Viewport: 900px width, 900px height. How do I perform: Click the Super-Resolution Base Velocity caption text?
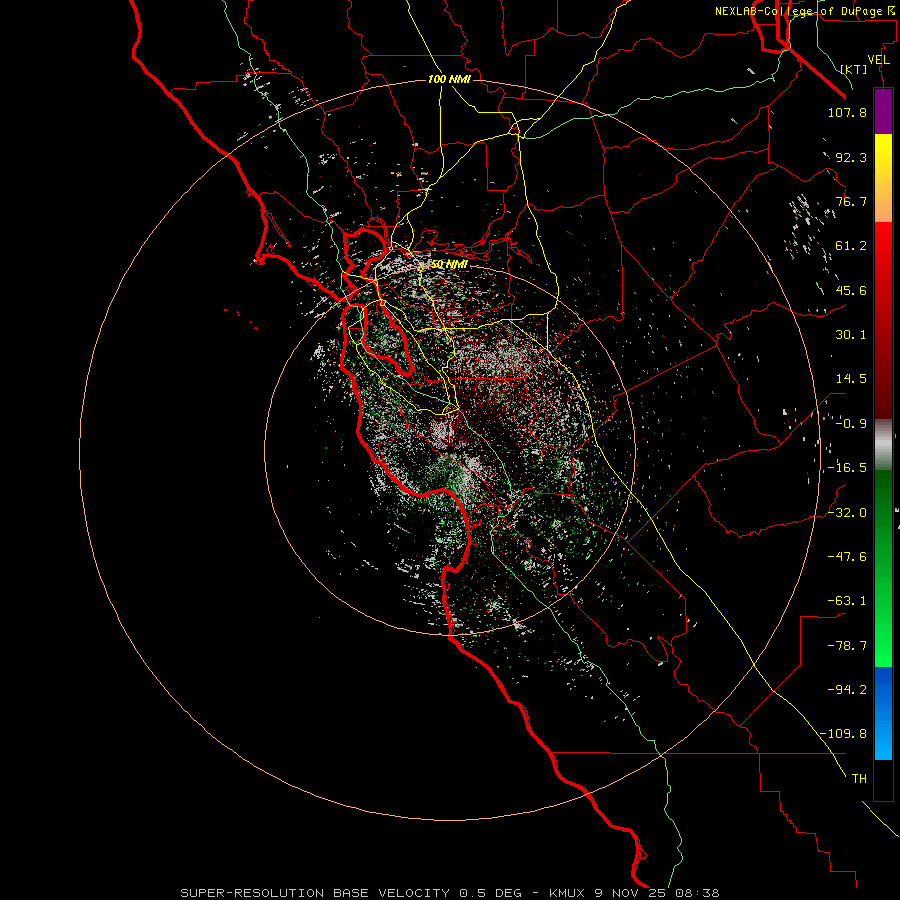(x=450, y=893)
